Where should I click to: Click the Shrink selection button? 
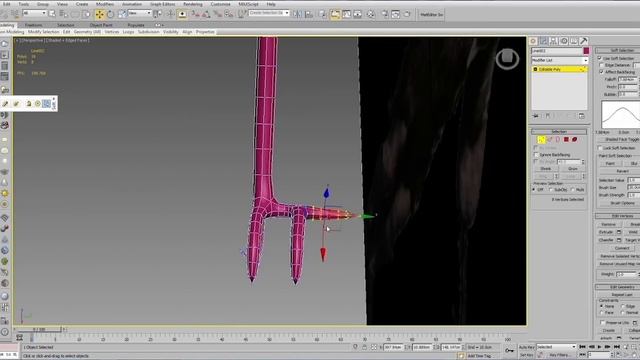(546, 169)
